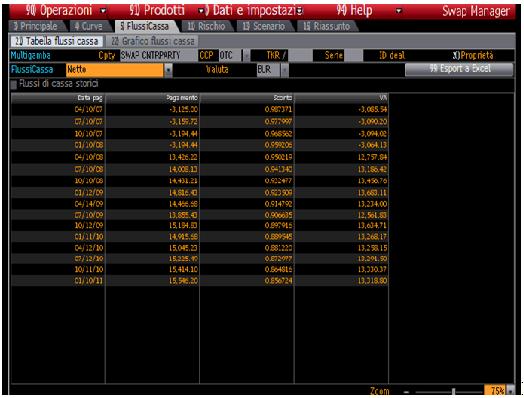The image size is (524, 398).
Task: Expand the FlussiCassa Netto dropdown
Action: tap(168, 70)
